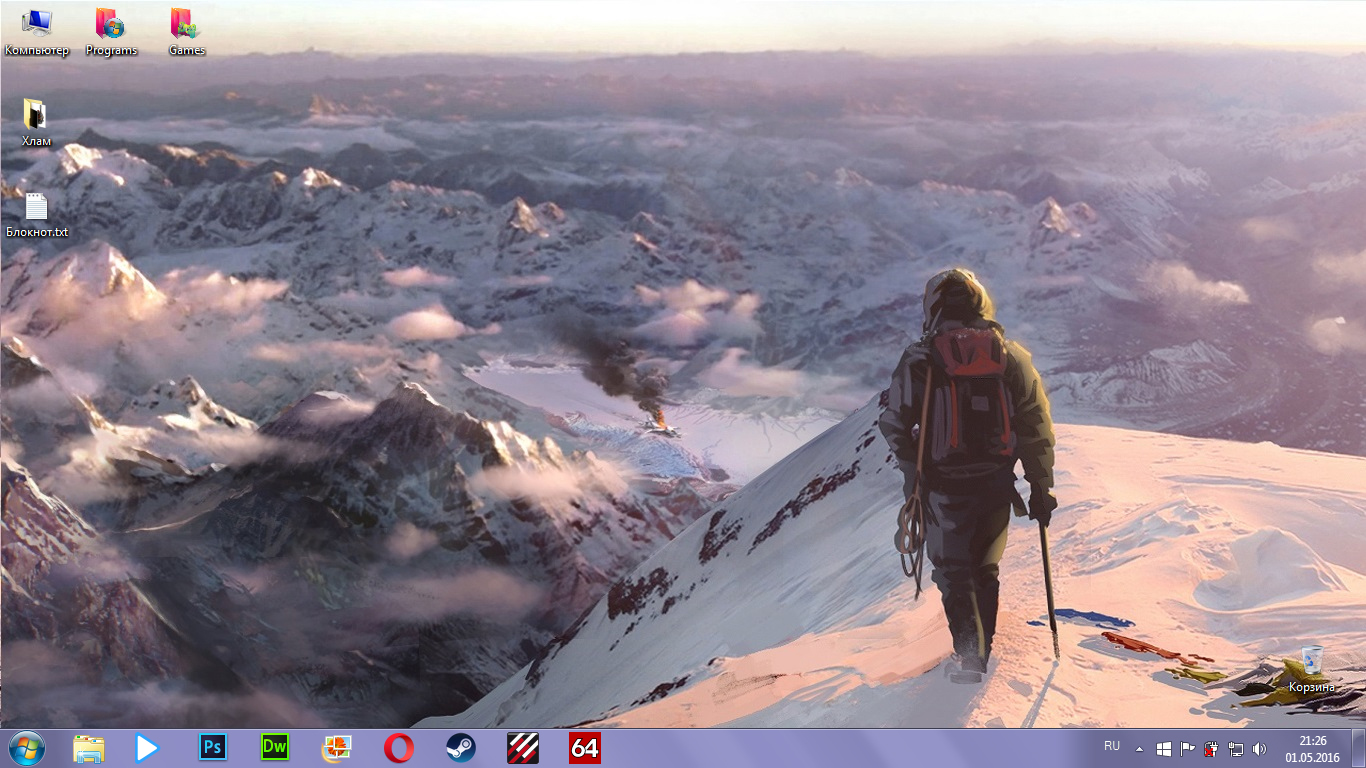Select the Хлам folder on desktop
Viewport: 1366px width, 768px height.
(36, 122)
